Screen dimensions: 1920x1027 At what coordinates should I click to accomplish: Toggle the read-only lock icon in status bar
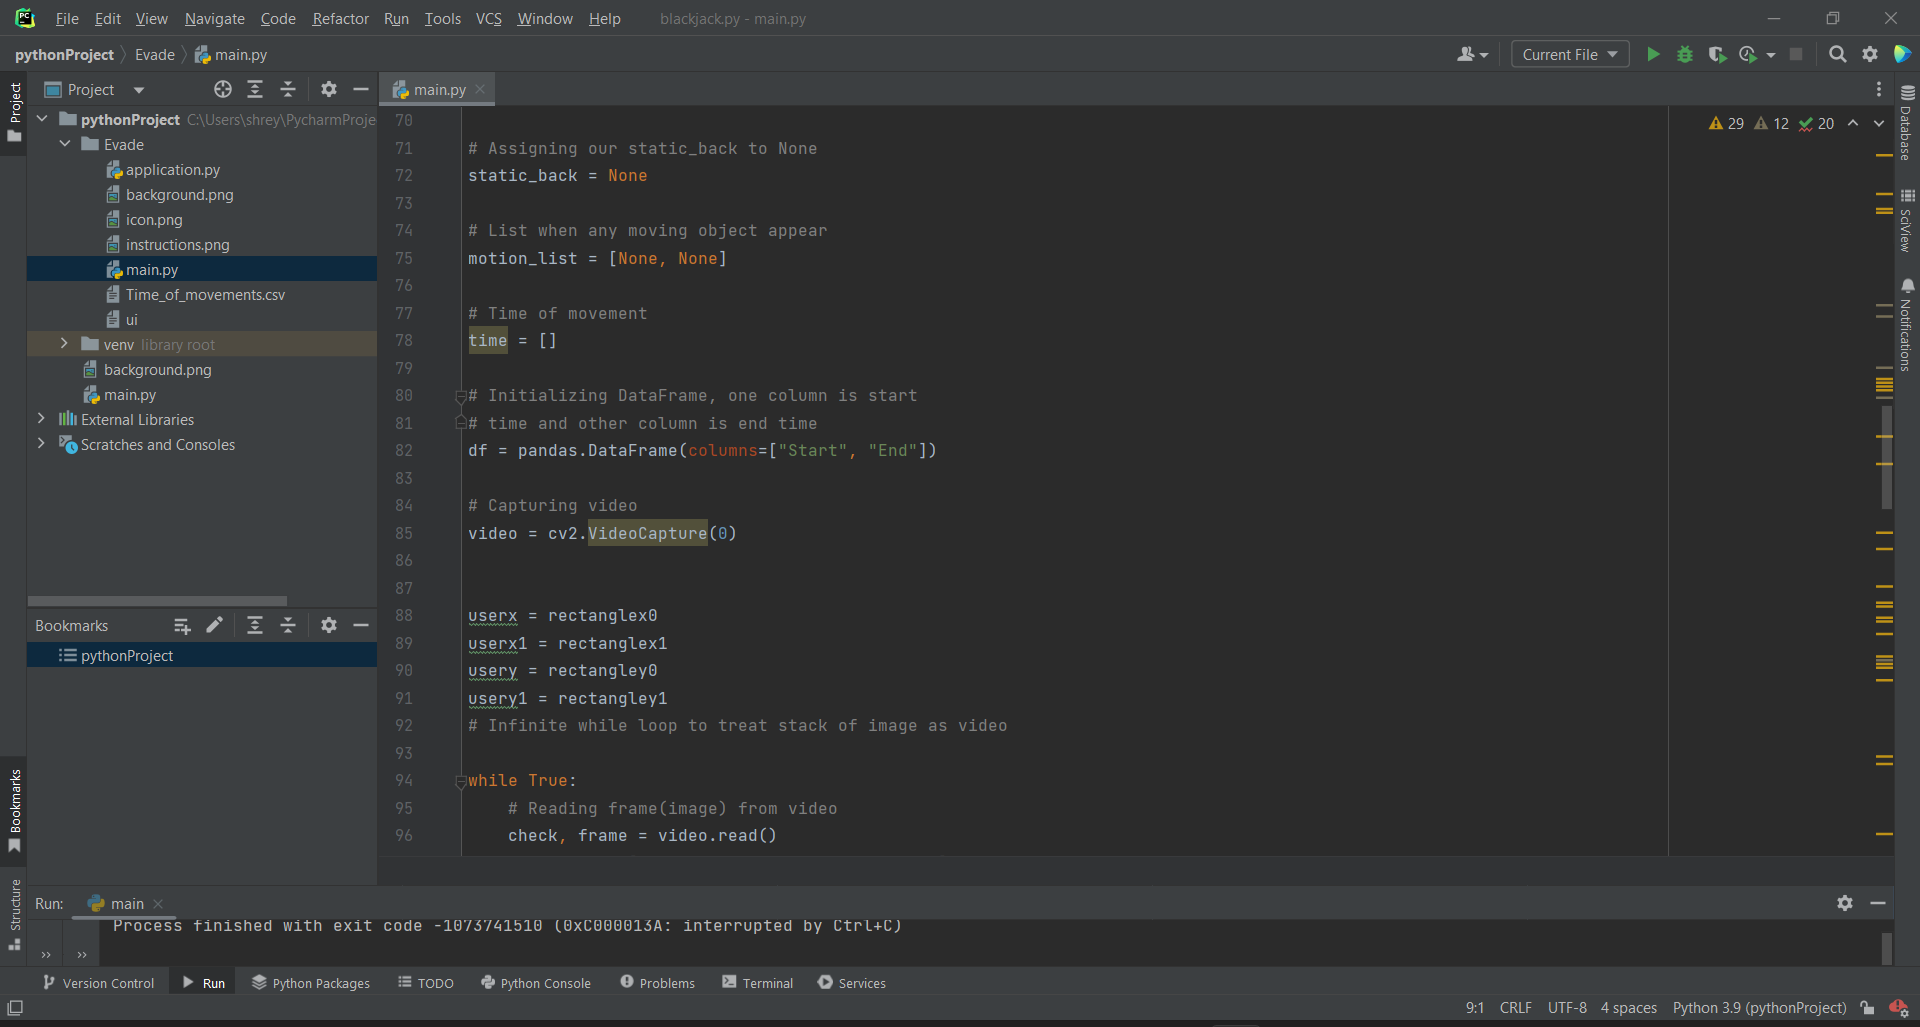[1867, 1008]
